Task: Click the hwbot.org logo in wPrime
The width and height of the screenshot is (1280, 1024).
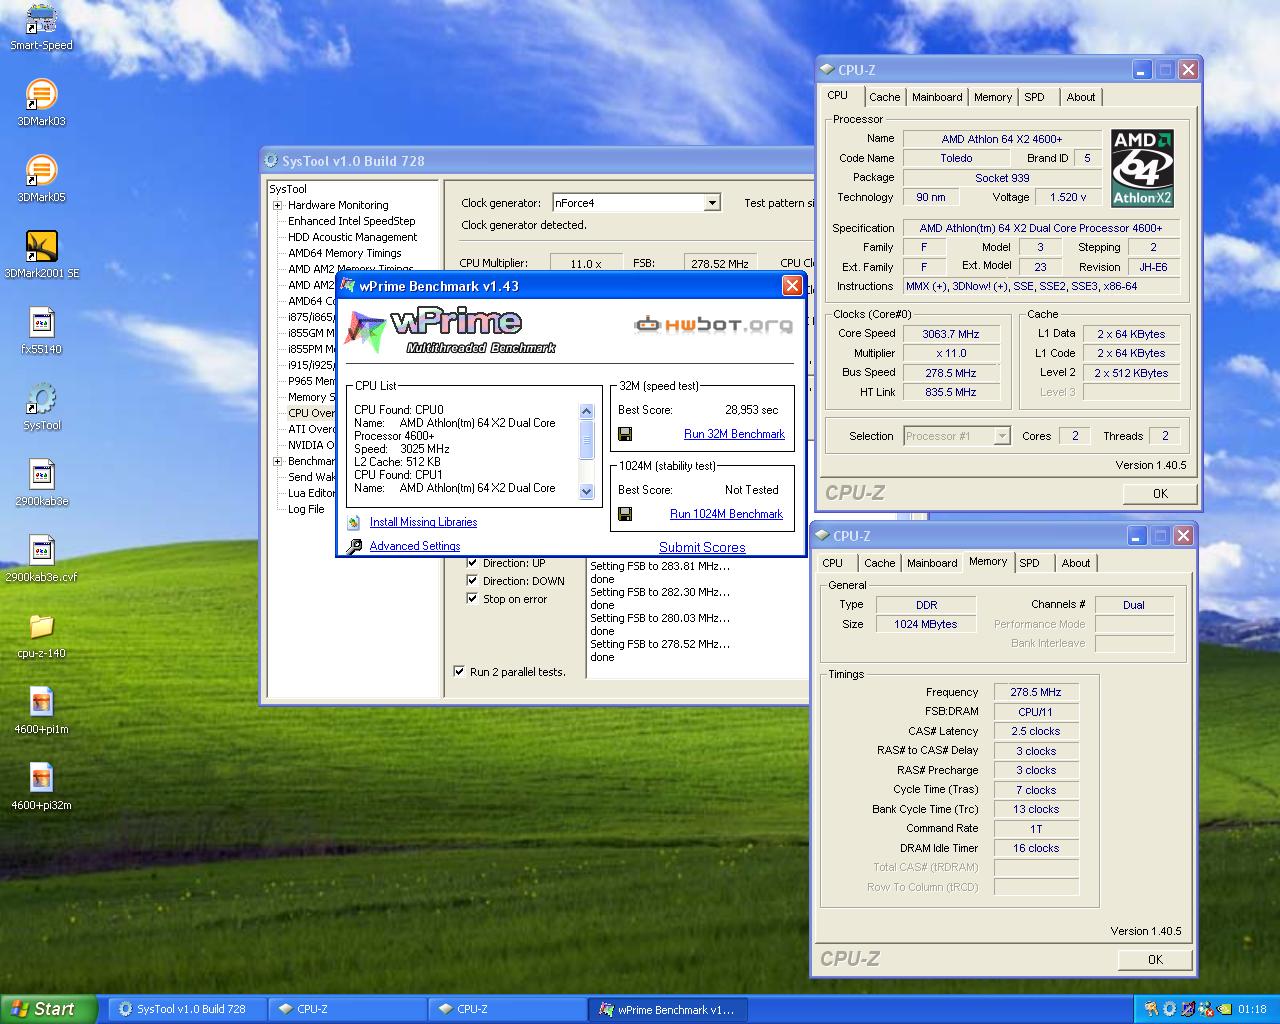Action: point(713,324)
